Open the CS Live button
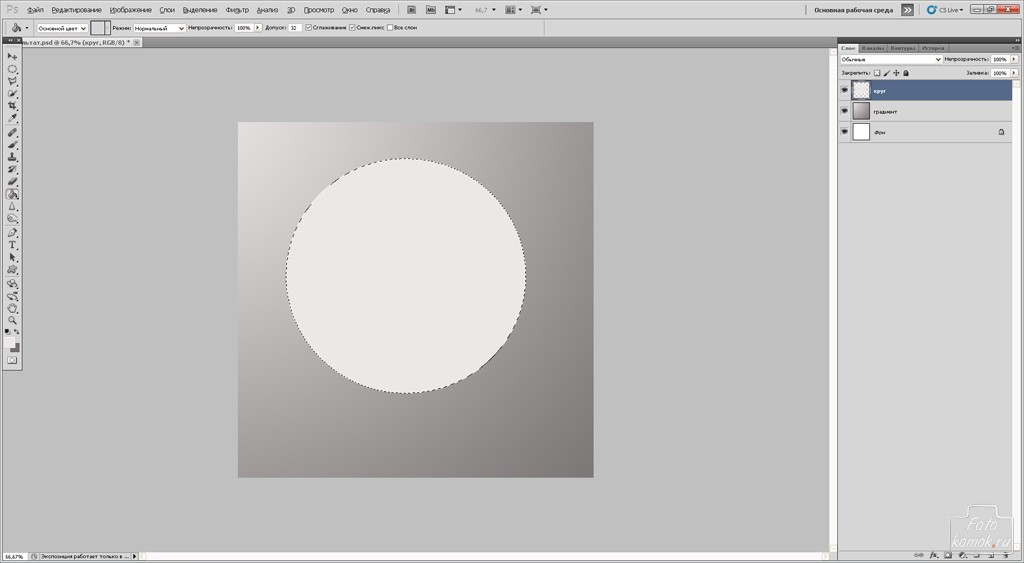The width and height of the screenshot is (1024, 563). 945,10
